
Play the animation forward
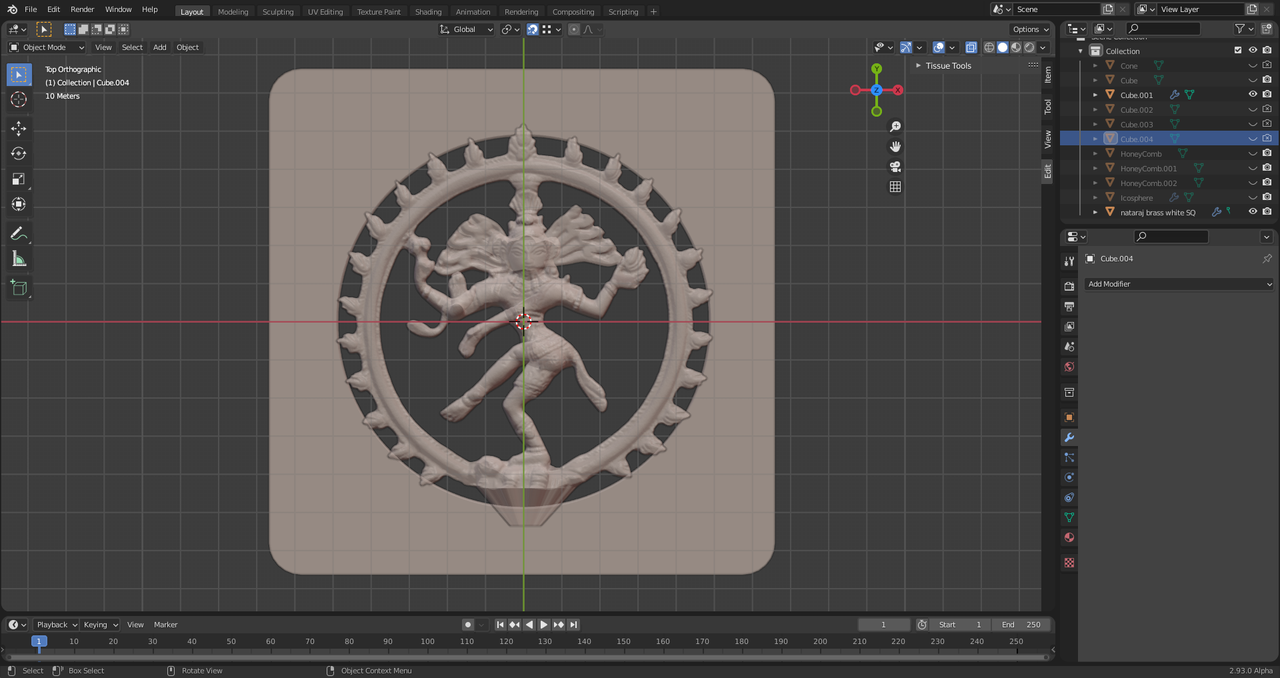[x=544, y=624]
